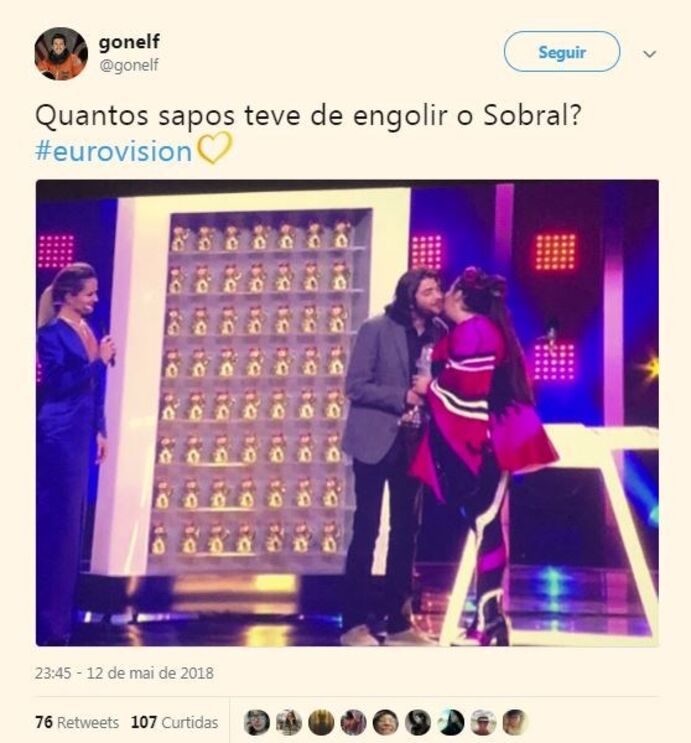Follow the user with Seguir button
This screenshot has height=743, width=691.
pos(562,52)
